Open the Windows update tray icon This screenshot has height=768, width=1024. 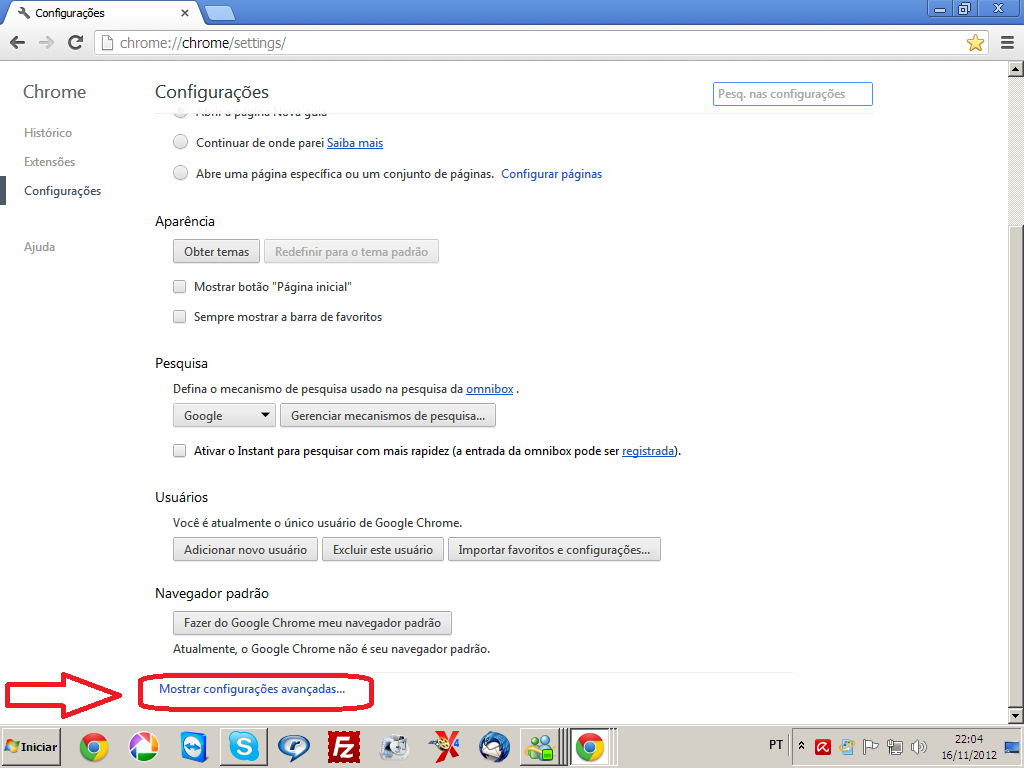coord(847,746)
